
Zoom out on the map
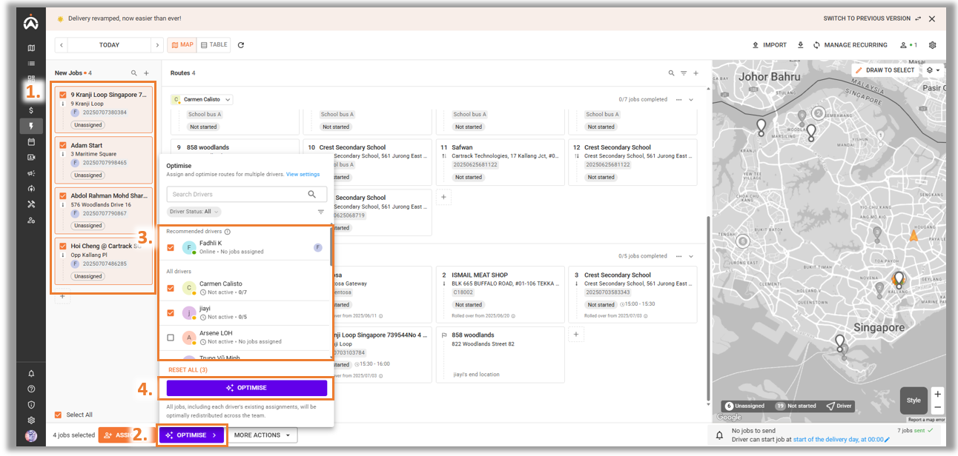tap(938, 408)
